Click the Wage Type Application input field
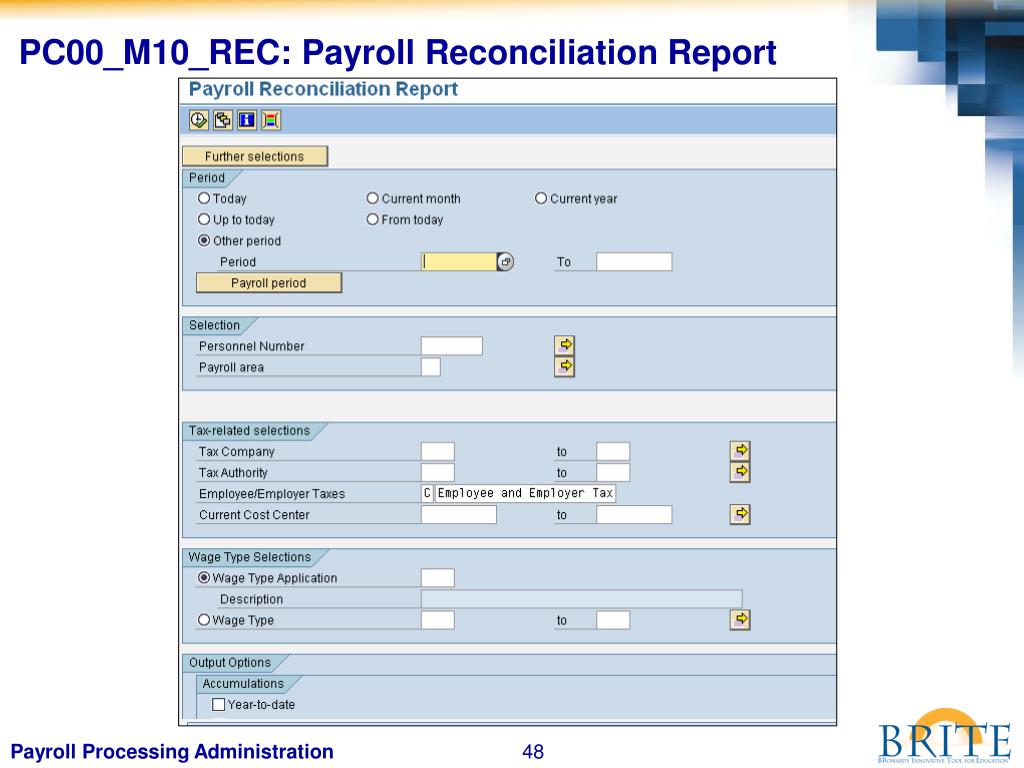This screenshot has width=1024, height=768. coord(438,577)
